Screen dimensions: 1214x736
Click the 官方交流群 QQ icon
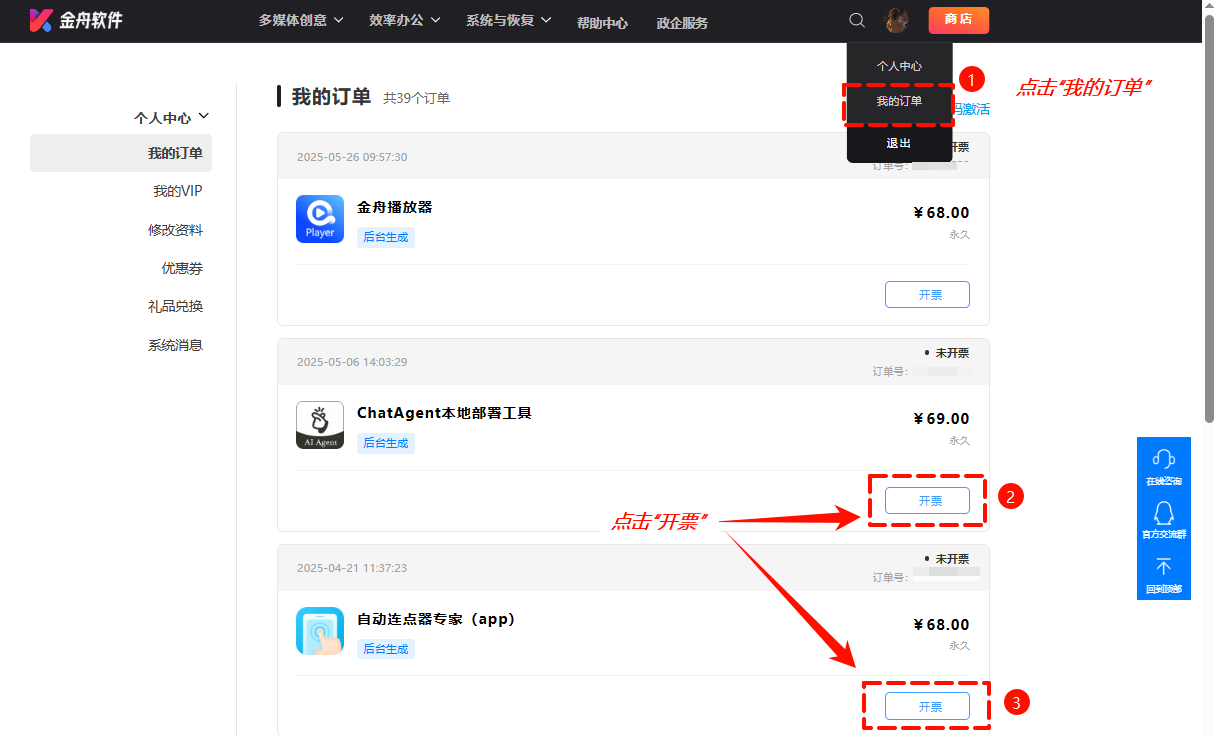(x=1163, y=513)
